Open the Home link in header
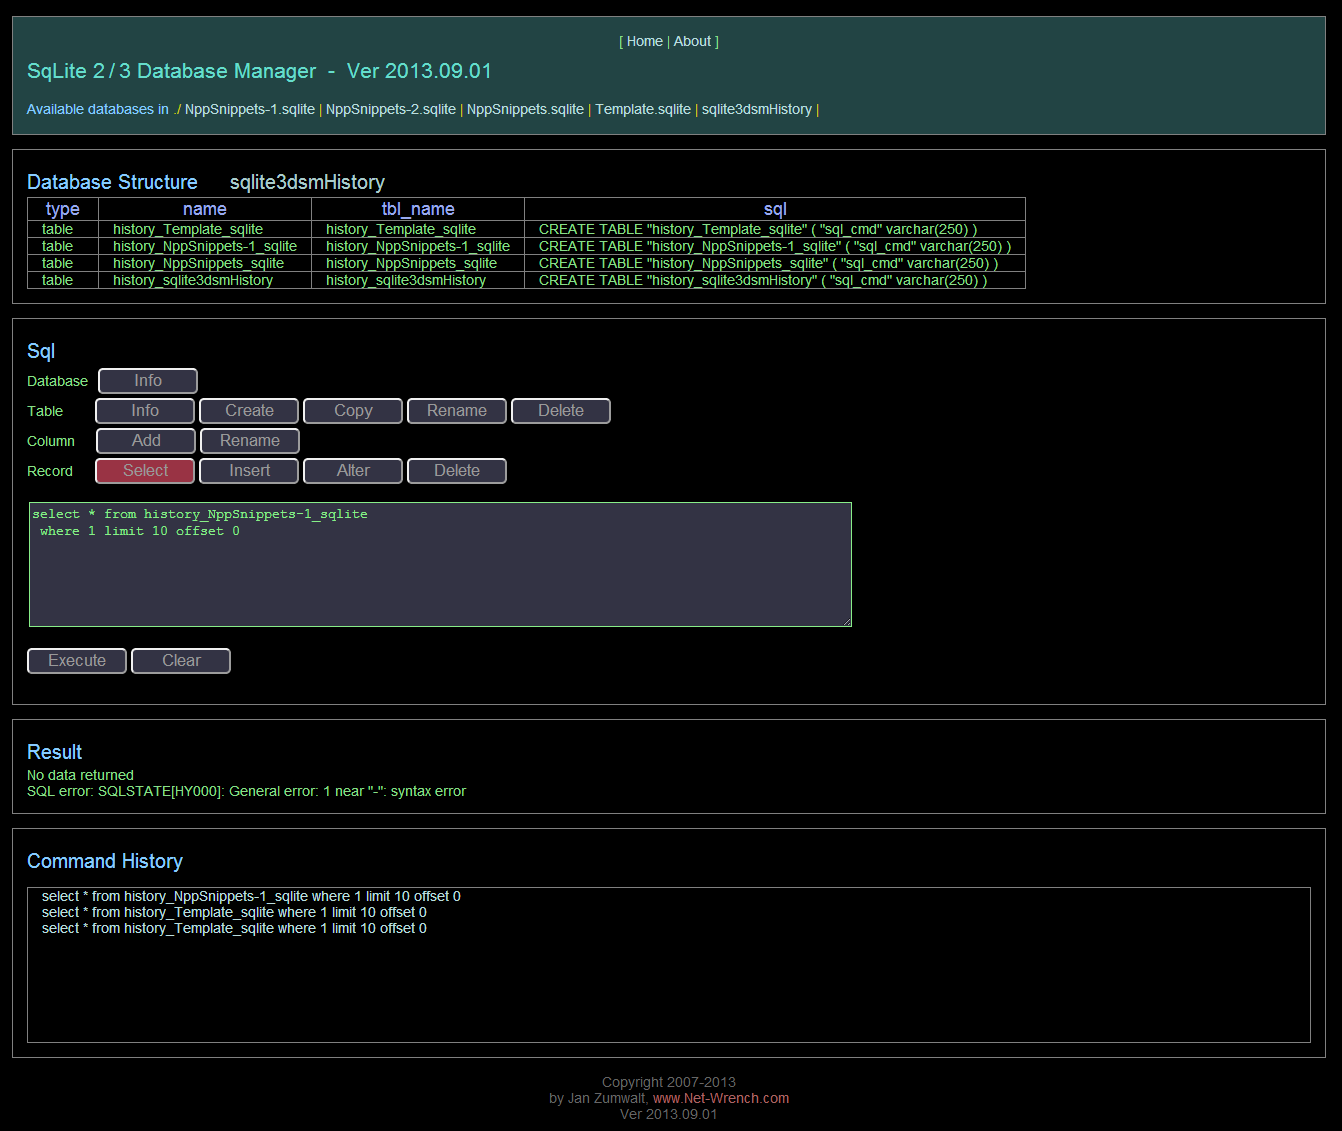 click(644, 41)
